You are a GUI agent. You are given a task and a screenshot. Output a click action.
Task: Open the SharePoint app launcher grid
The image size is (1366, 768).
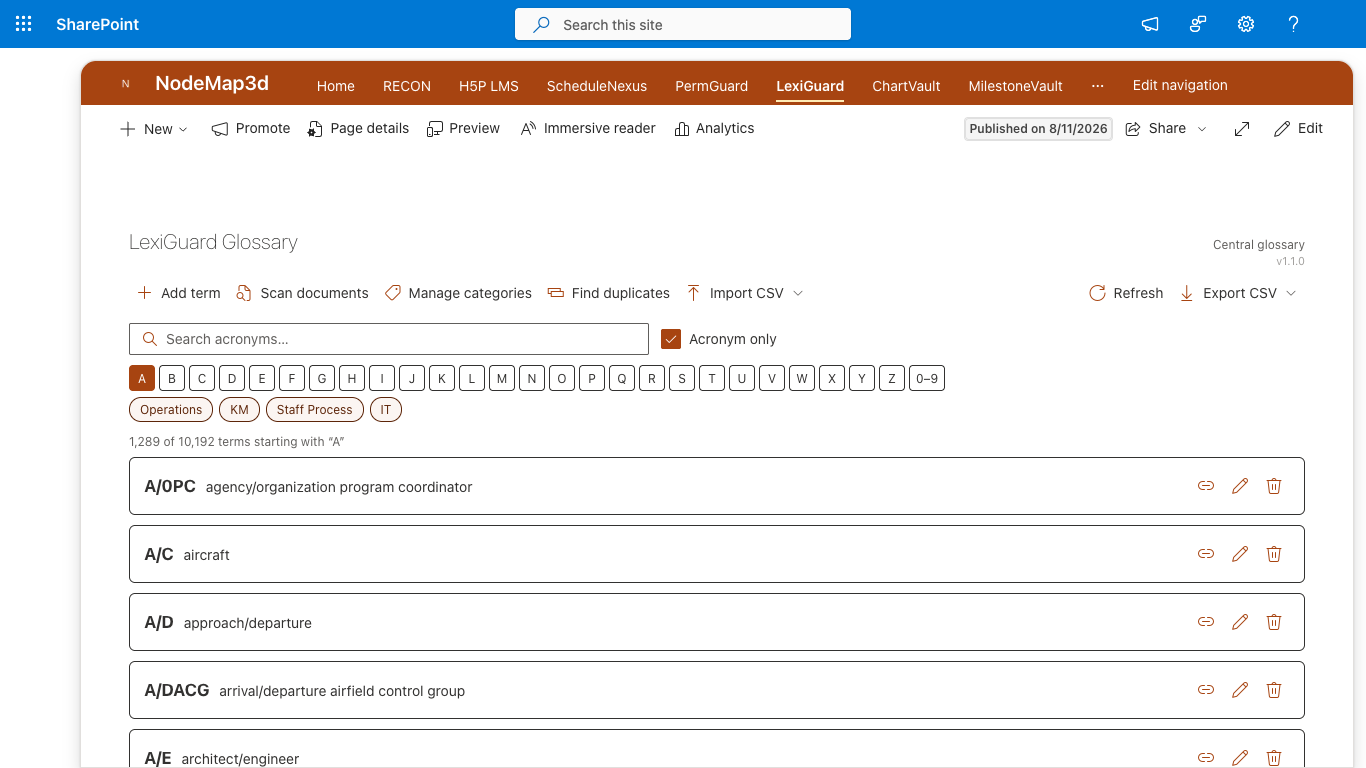click(24, 24)
